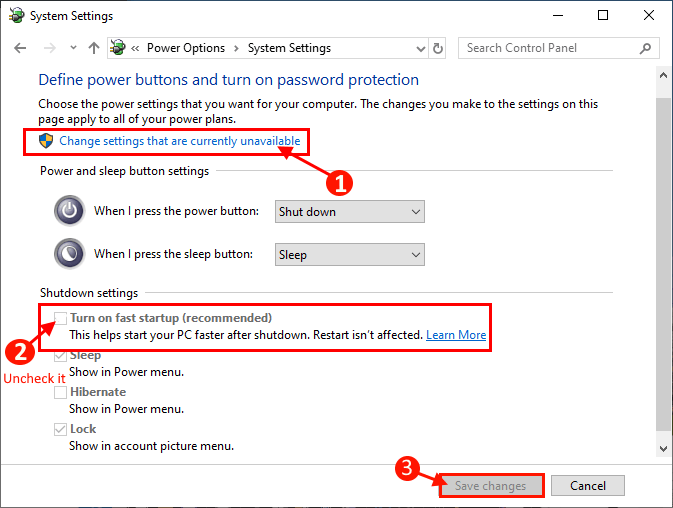Toggle Turn on fast startup checkbox
Image resolution: width=673 pixels, height=508 pixels.
click(61, 318)
